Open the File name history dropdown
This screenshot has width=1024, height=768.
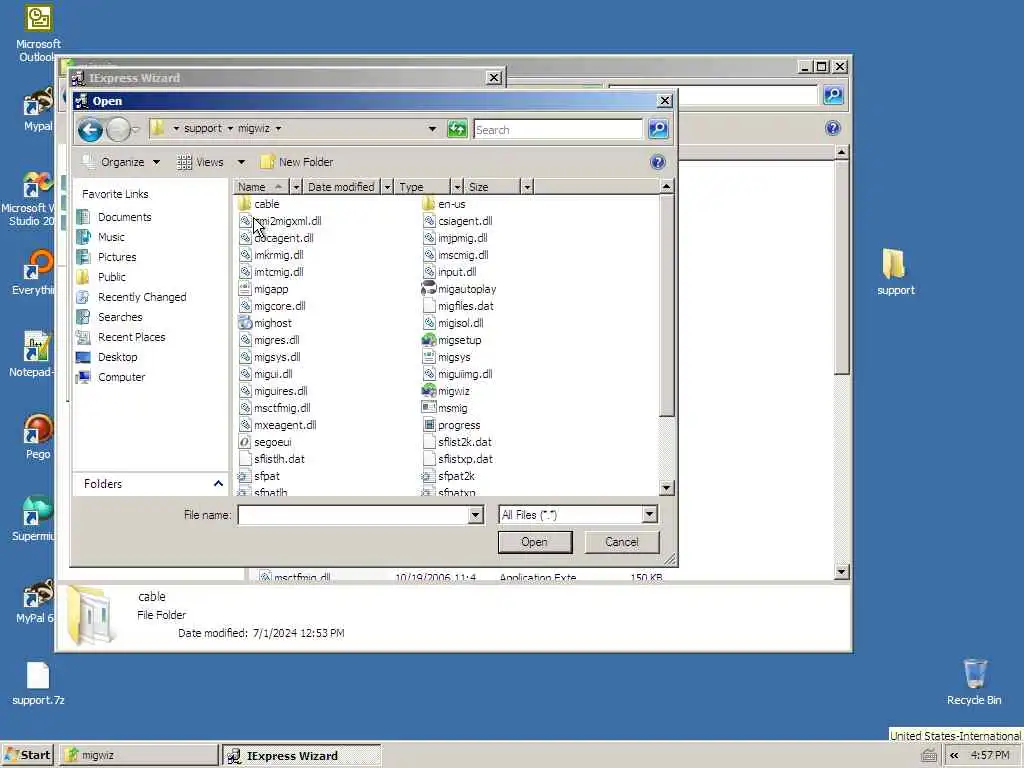(475, 515)
